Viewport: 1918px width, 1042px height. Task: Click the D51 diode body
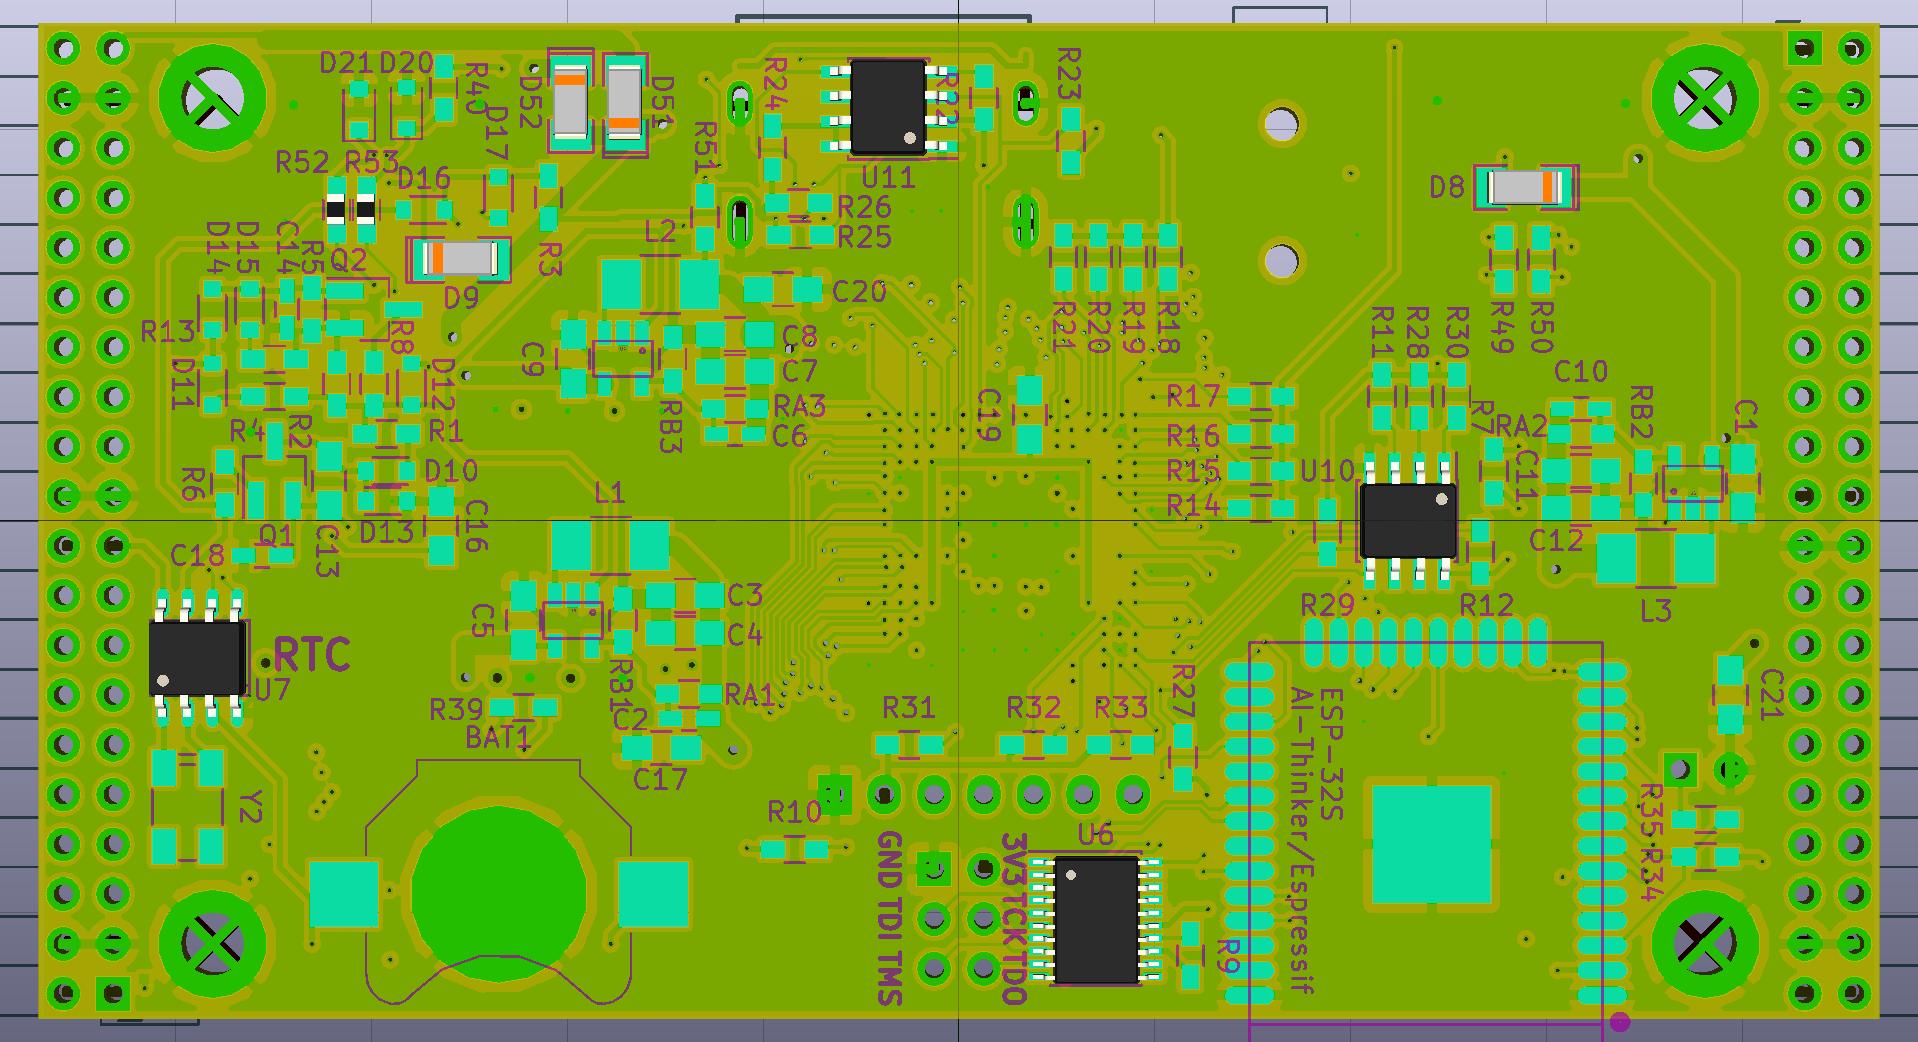(625, 104)
